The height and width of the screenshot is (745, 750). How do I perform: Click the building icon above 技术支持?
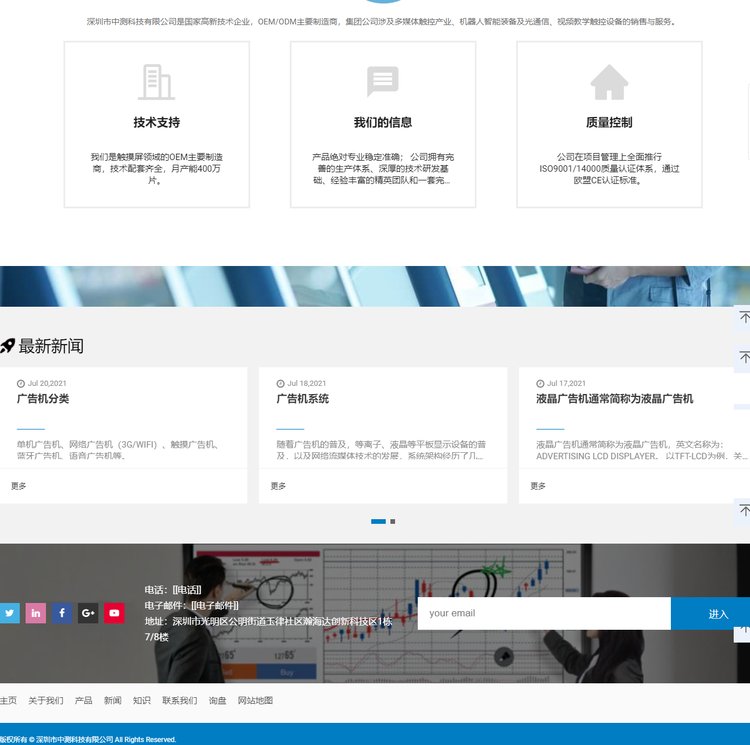pyautogui.click(x=156, y=82)
